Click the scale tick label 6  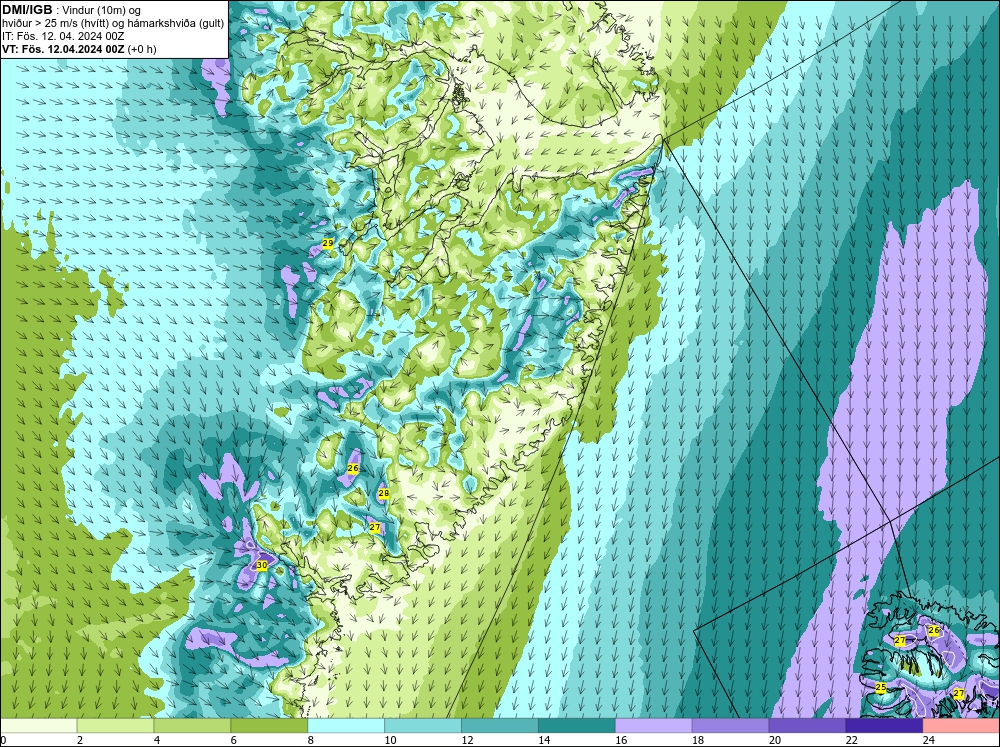[233, 740]
